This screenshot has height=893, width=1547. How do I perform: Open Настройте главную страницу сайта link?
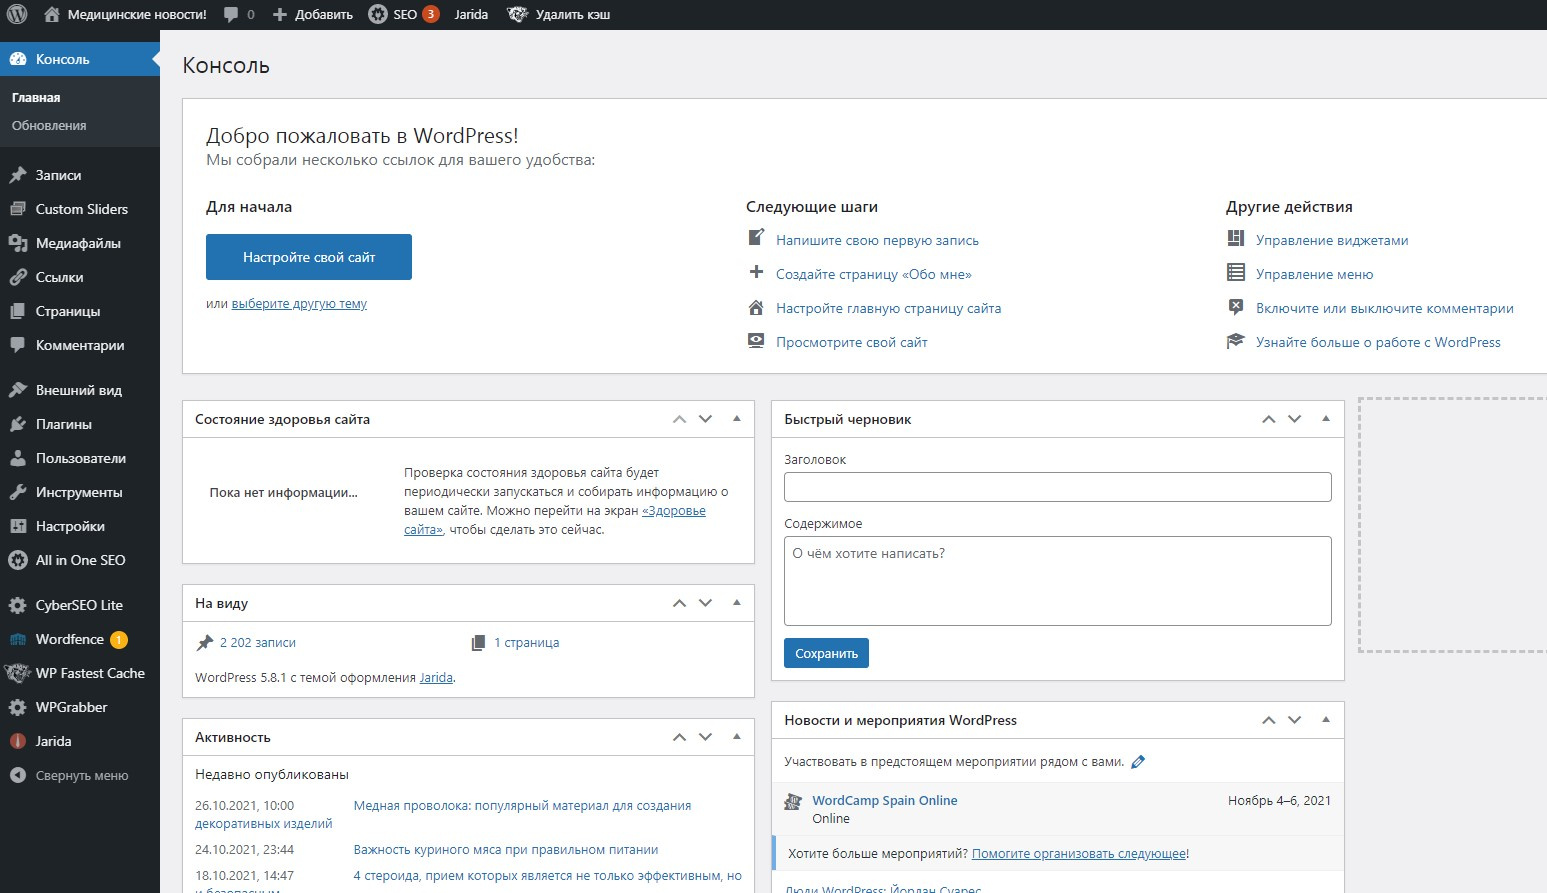(889, 308)
